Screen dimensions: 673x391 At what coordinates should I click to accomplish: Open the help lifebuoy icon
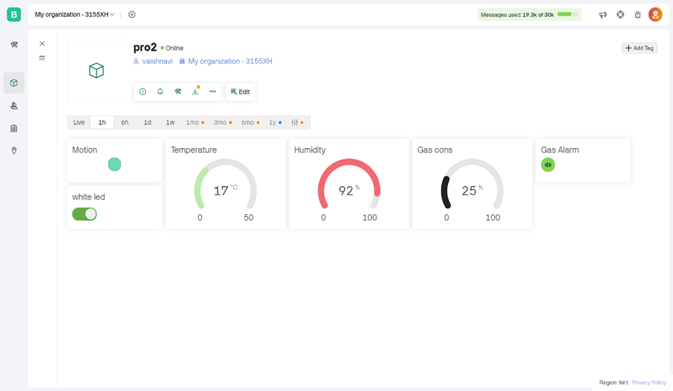[x=621, y=15]
